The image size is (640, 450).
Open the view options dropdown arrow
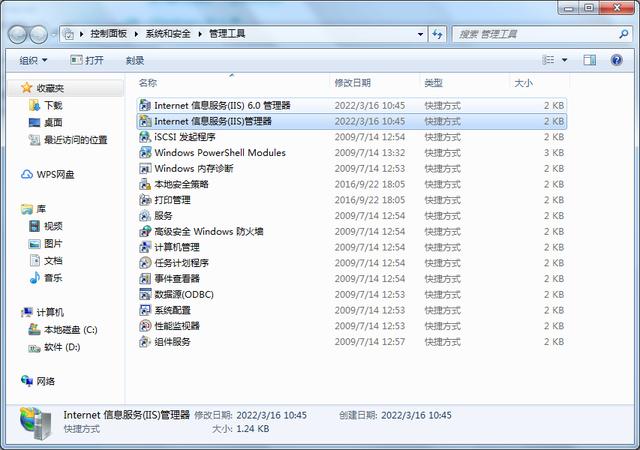(x=564, y=60)
